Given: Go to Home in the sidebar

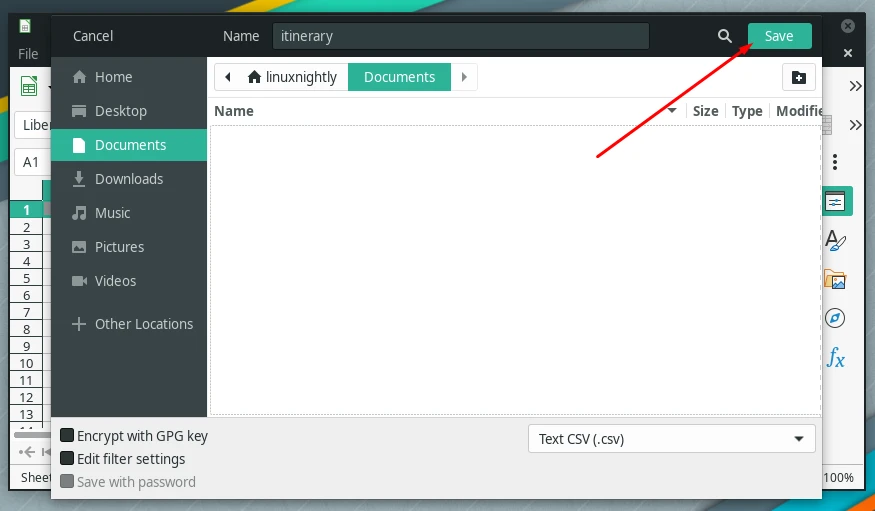Looking at the screenshot, I should tap(129, 77).
